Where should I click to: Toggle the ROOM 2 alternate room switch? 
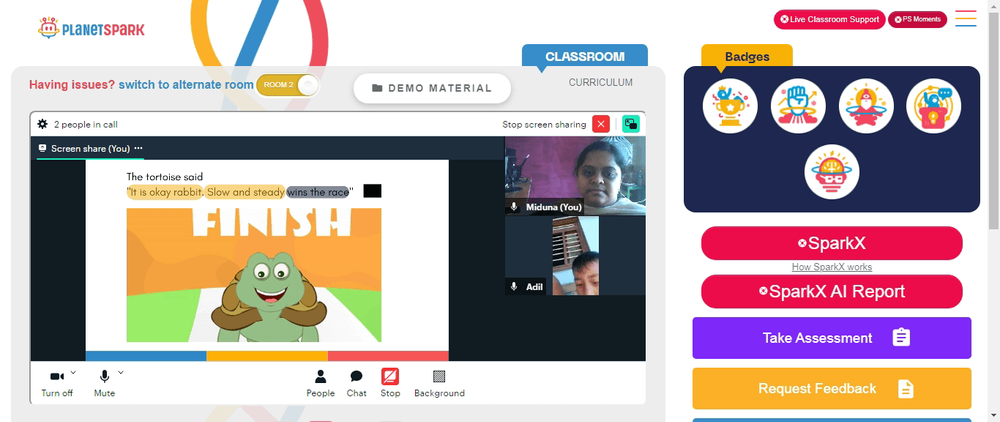point(287,85)
